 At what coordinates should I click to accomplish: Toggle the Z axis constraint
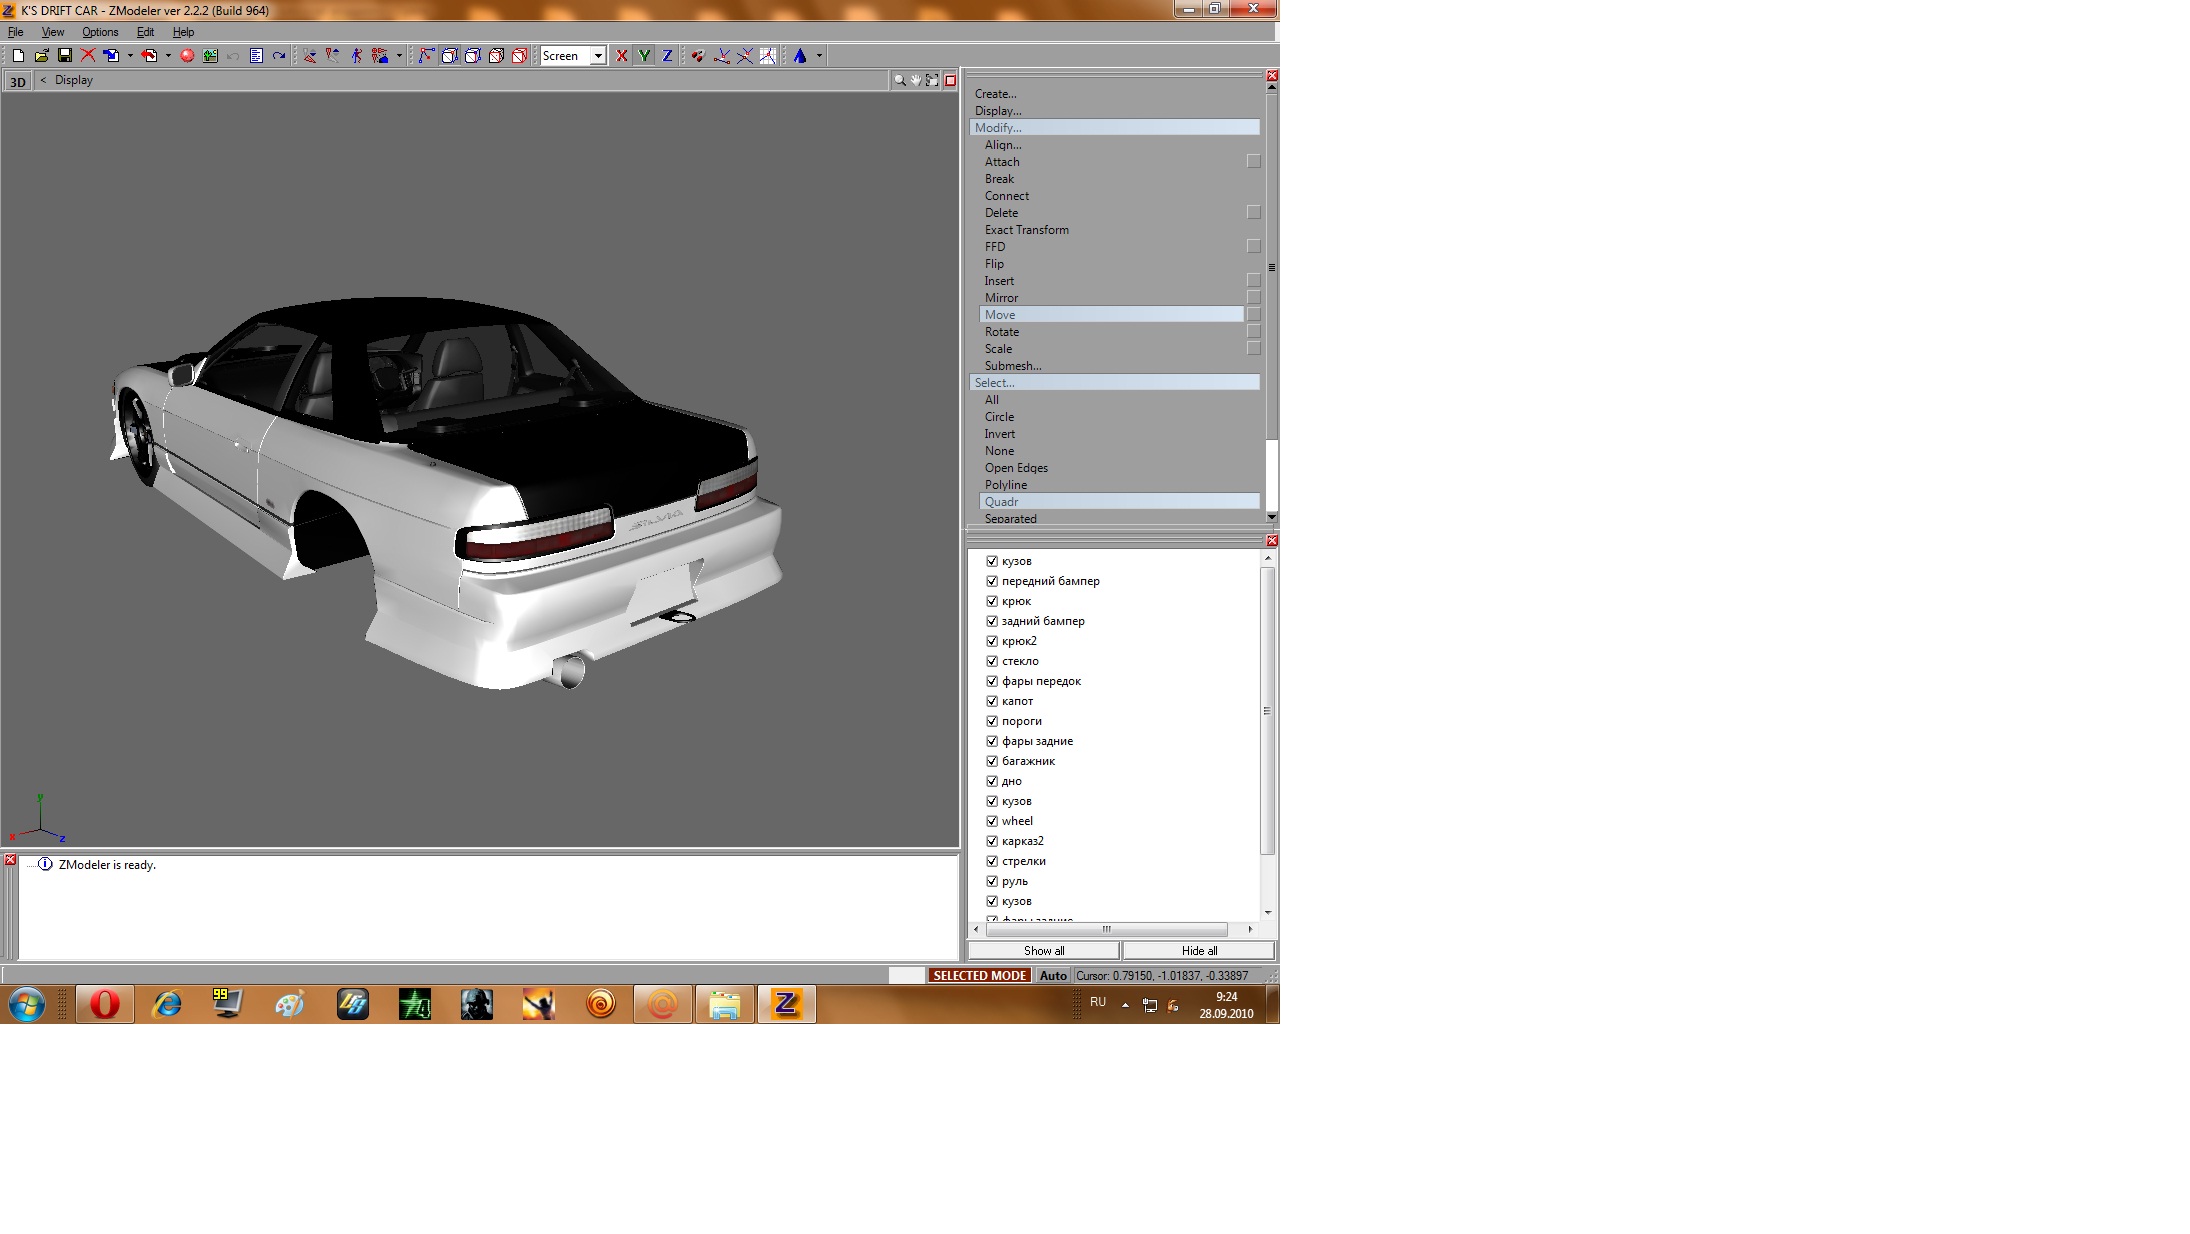click(667, 56)
